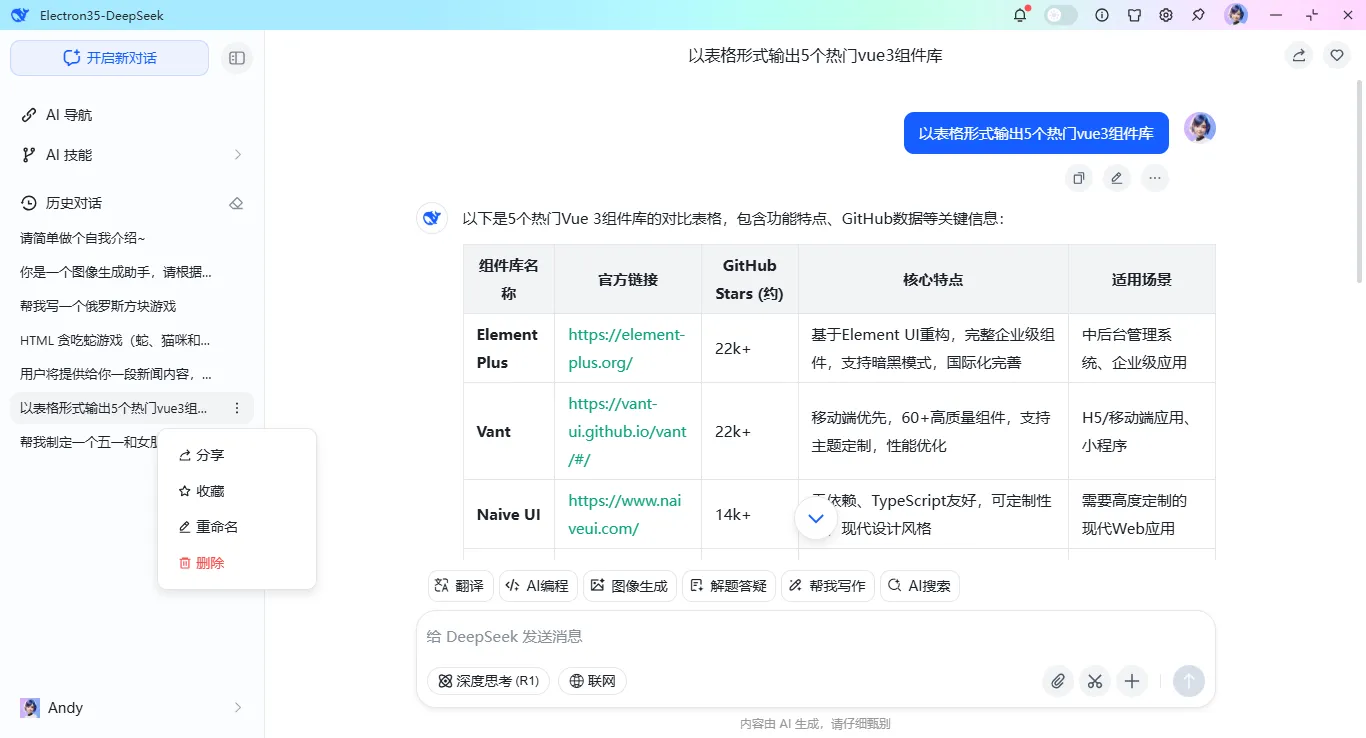
Task: Open notifications bell in title bar
Action: coord(1020,15)
